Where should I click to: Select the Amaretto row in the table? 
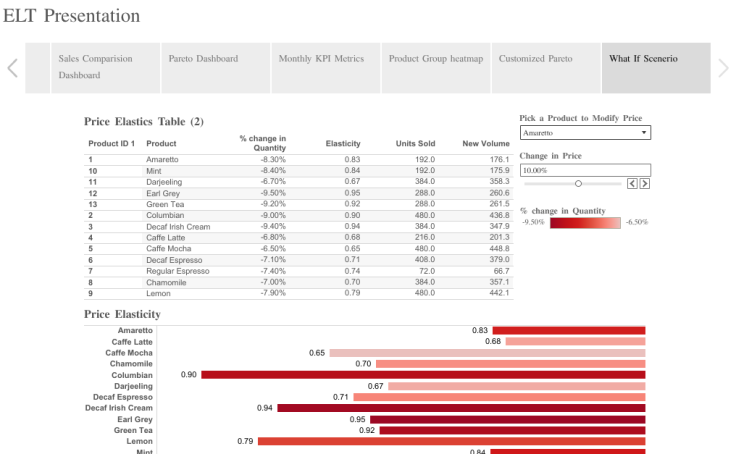[164, 159]
